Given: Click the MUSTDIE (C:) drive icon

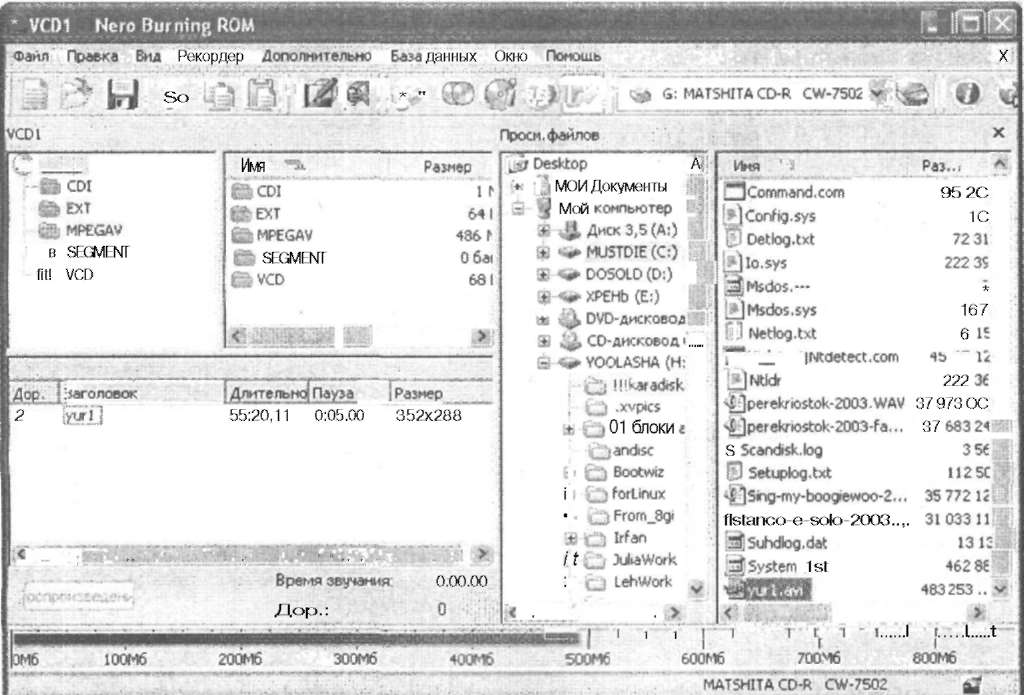Looking at the screenshot, I should click(x=569, y=253).
